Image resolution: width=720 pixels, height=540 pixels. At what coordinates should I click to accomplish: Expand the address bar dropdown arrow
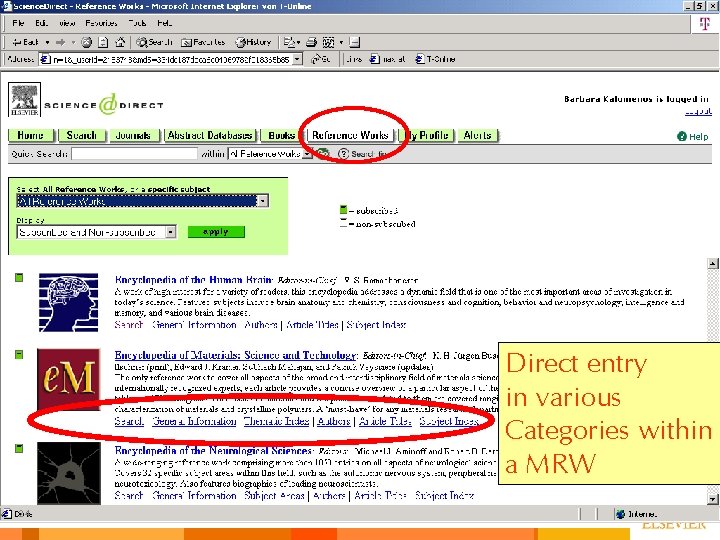click(x=298, y=59)
